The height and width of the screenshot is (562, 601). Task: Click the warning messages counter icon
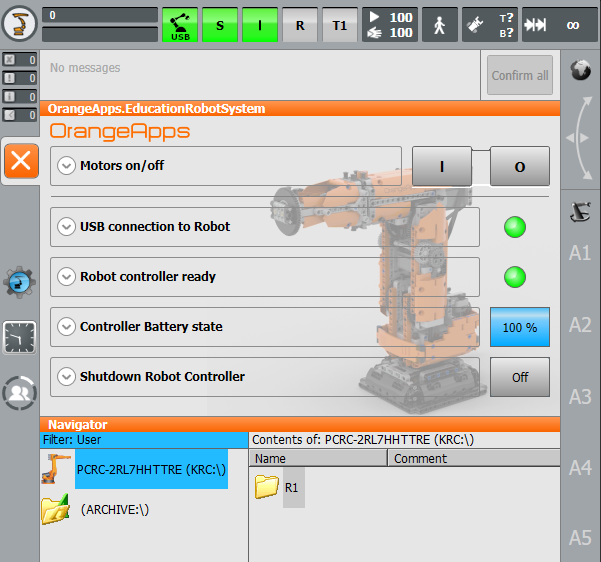[x=20, y=78]
